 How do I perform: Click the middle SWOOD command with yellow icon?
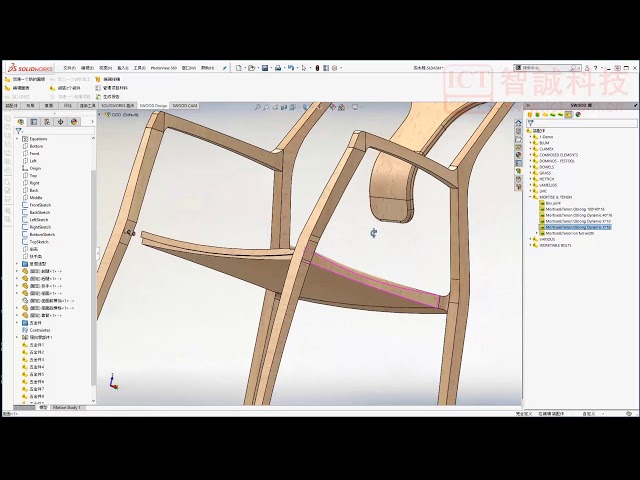pyautogui.click(x=65, y=88)
